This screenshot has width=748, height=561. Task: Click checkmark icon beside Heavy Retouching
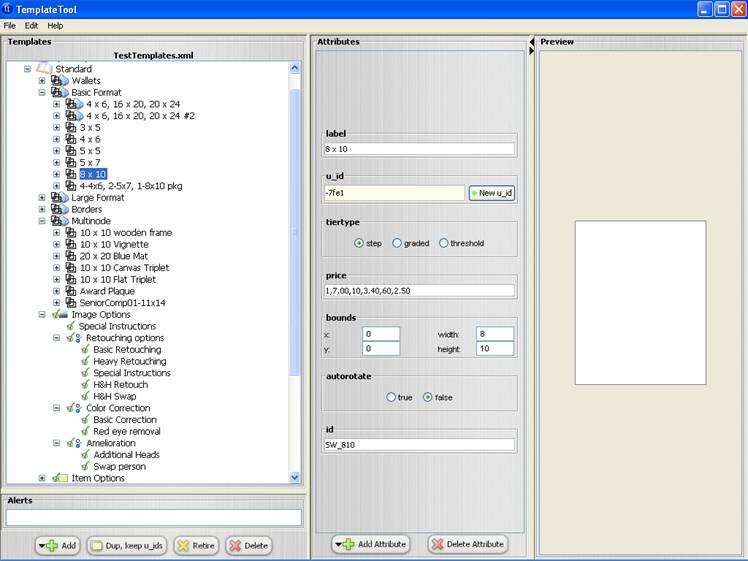[x=85, y=361]
